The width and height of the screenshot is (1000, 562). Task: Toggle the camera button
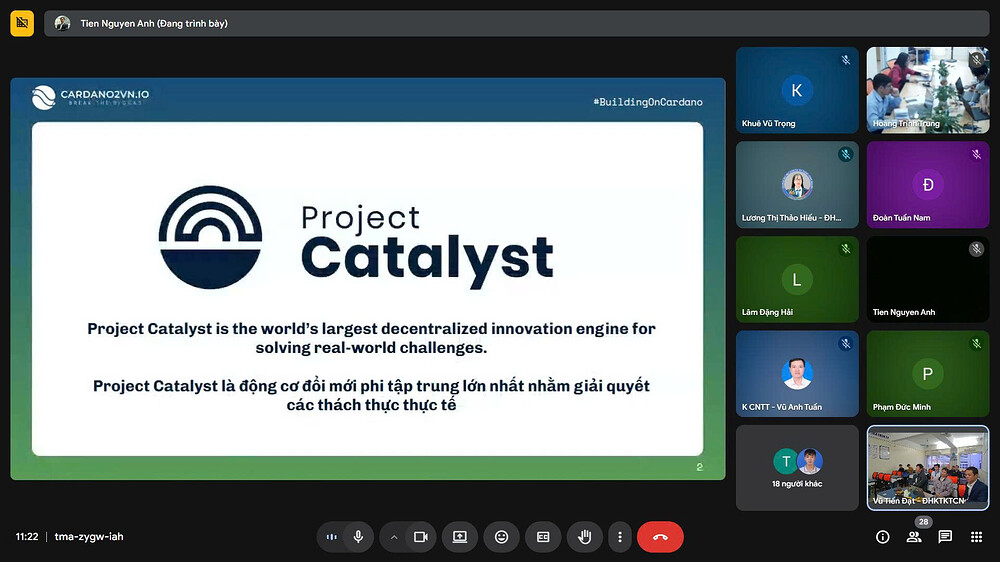421,537
